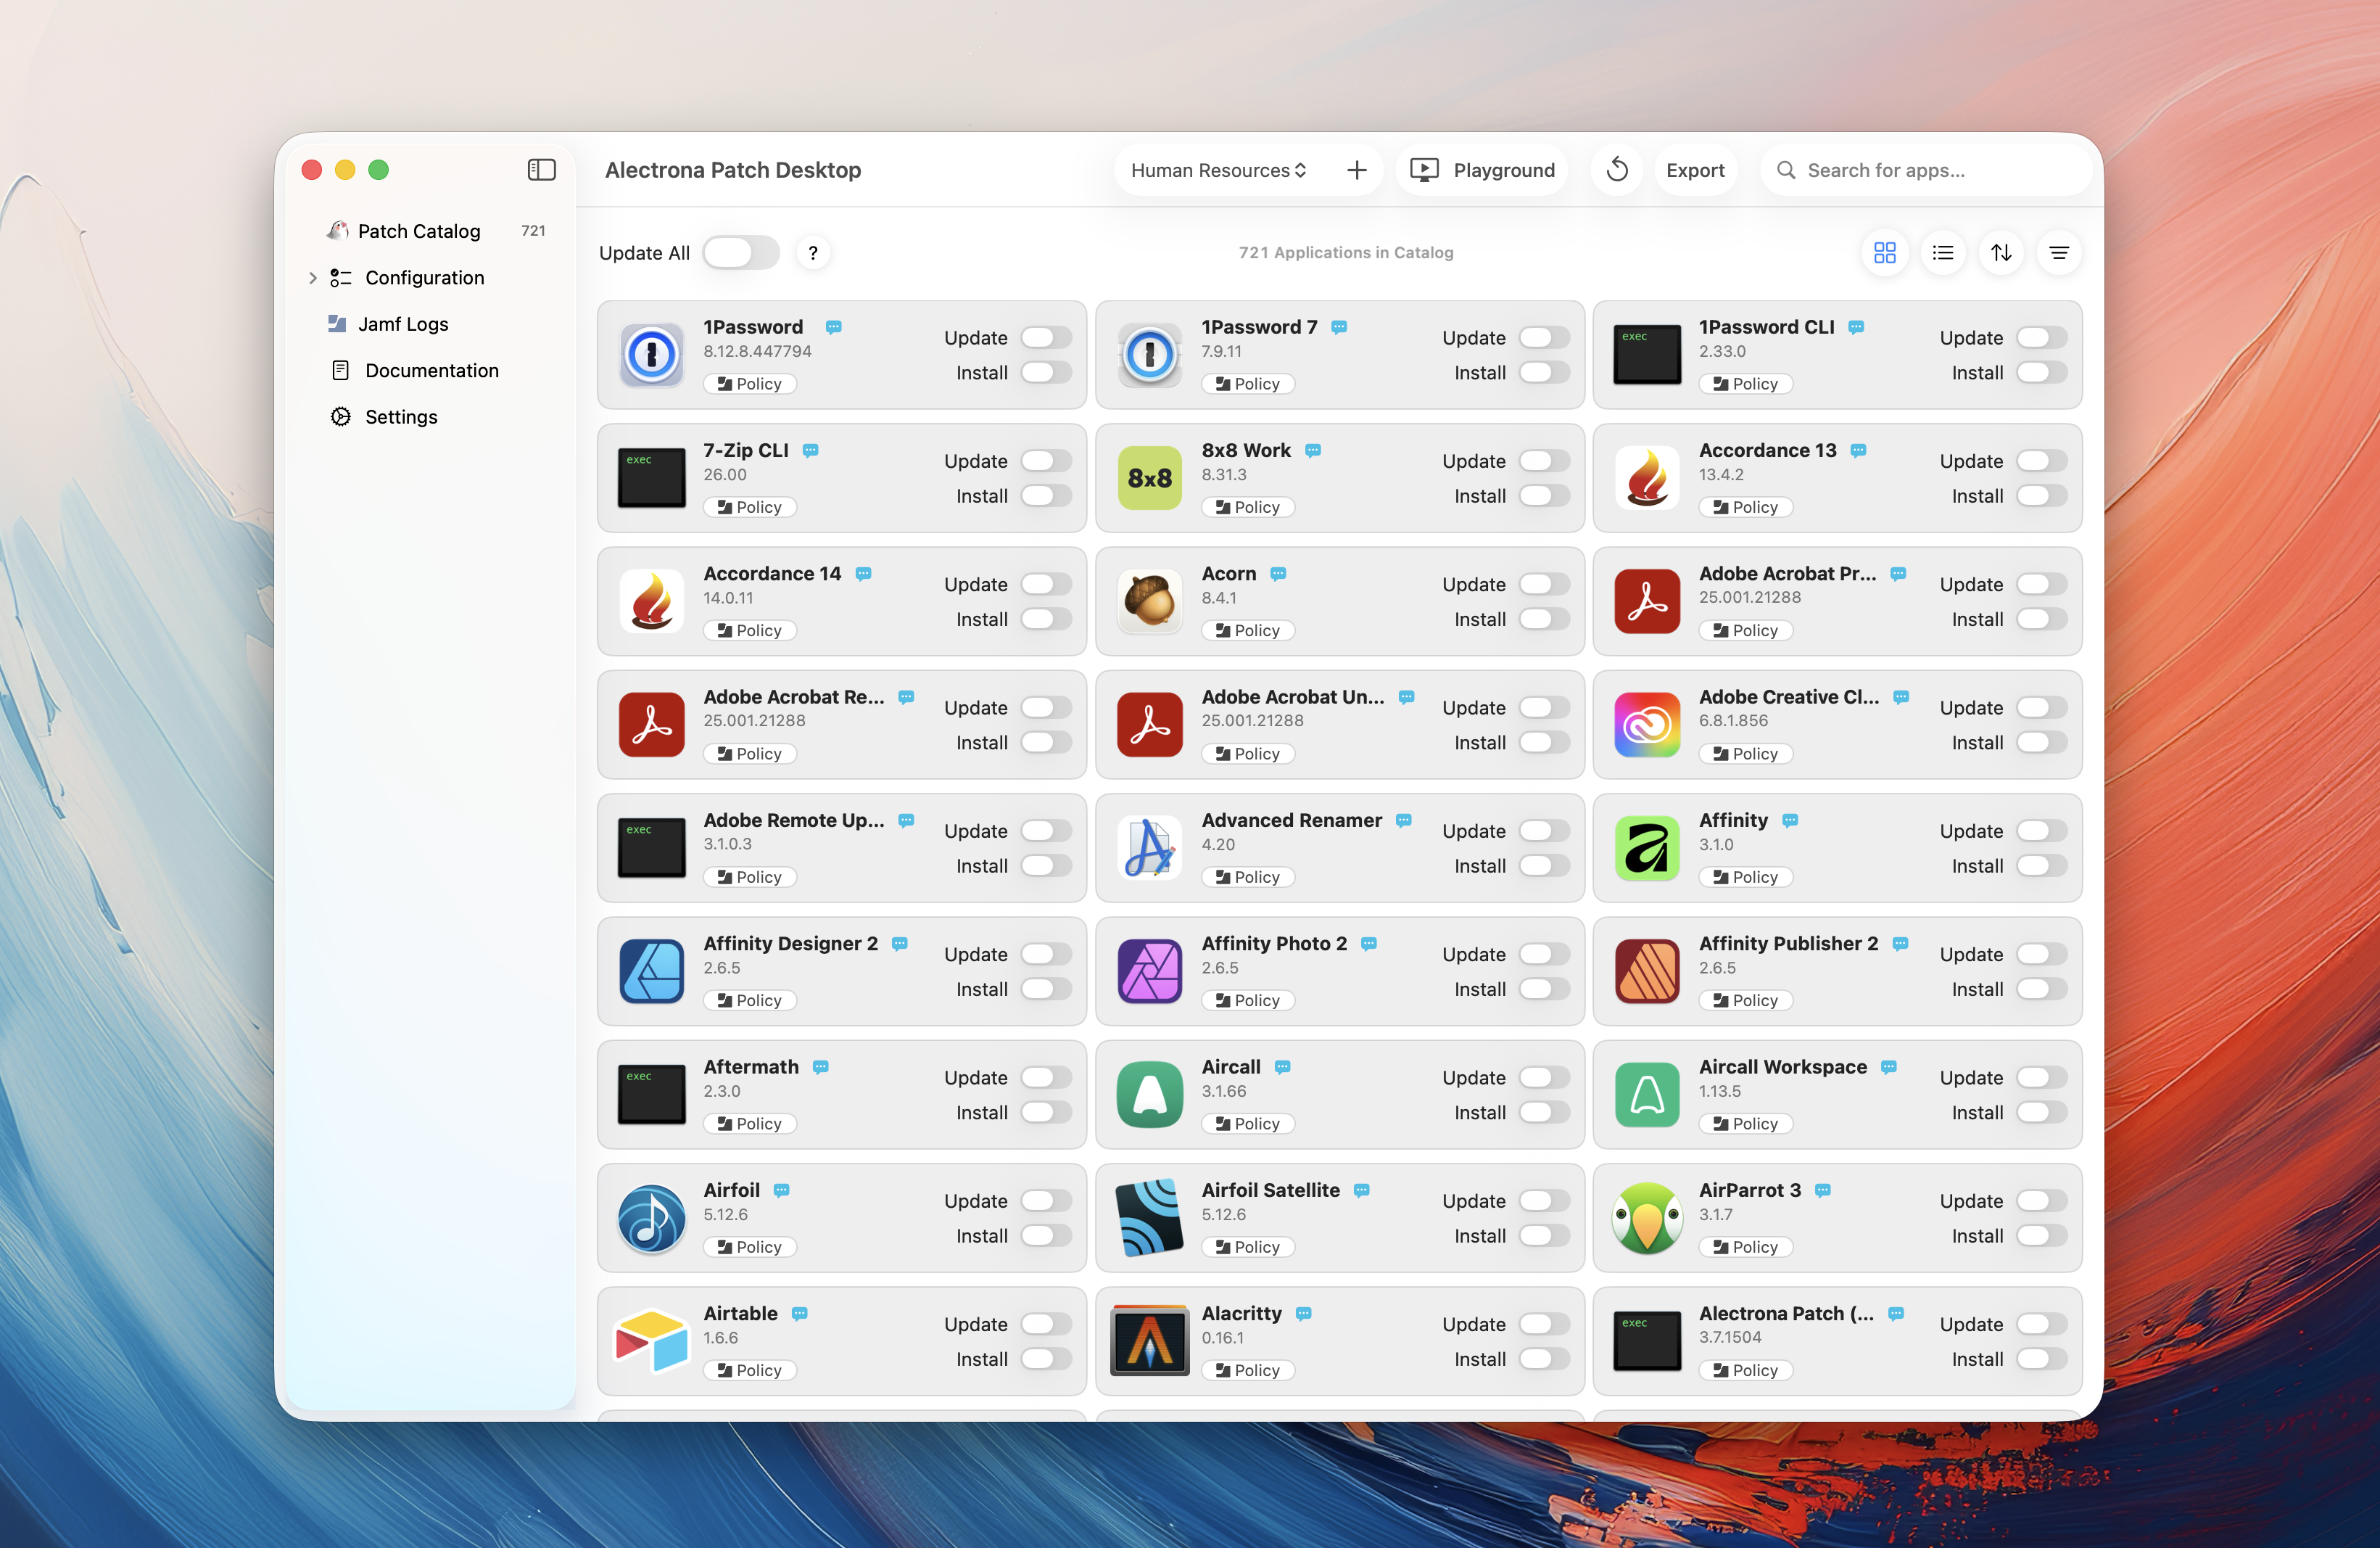Click the Airtable app icon
Screen dimensions: 2380x1548
coord(651,1341)
